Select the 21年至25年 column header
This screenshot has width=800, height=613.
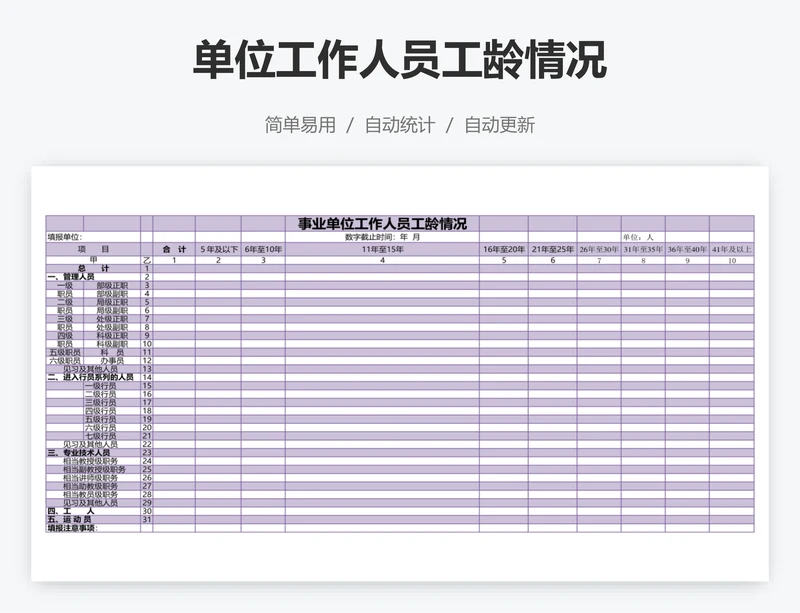553,249
